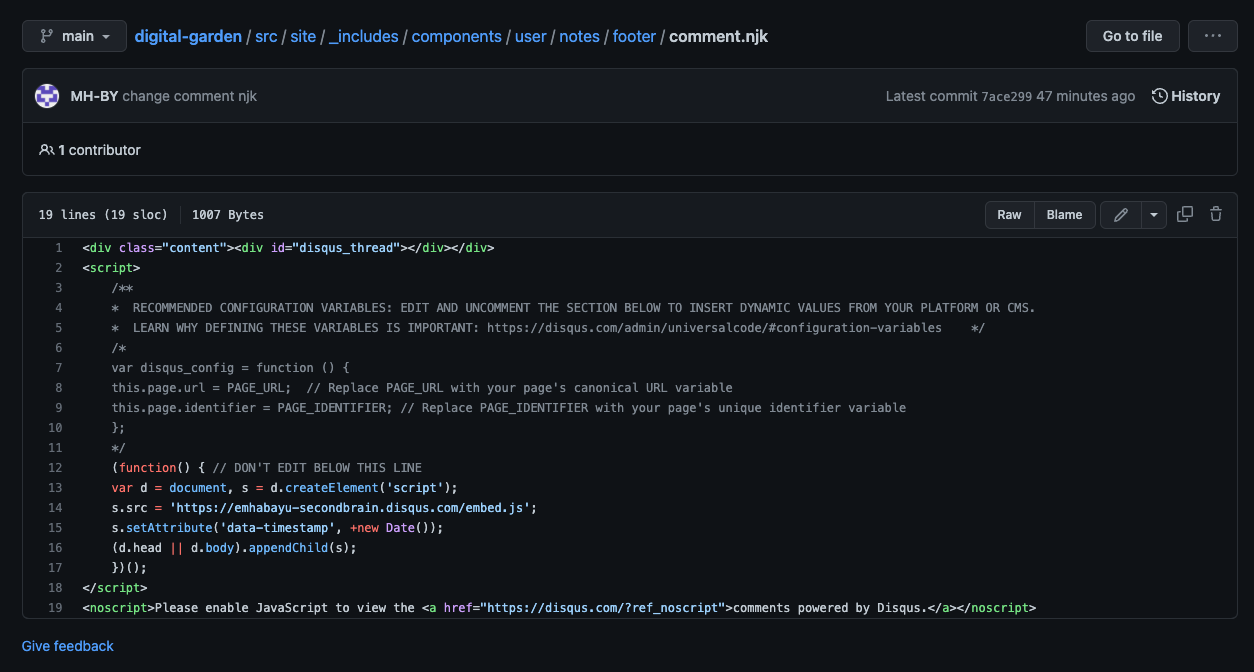Open the 'change comment njk' commit message
Viewport: 1254px width, 672px height.
pos(190,96)
